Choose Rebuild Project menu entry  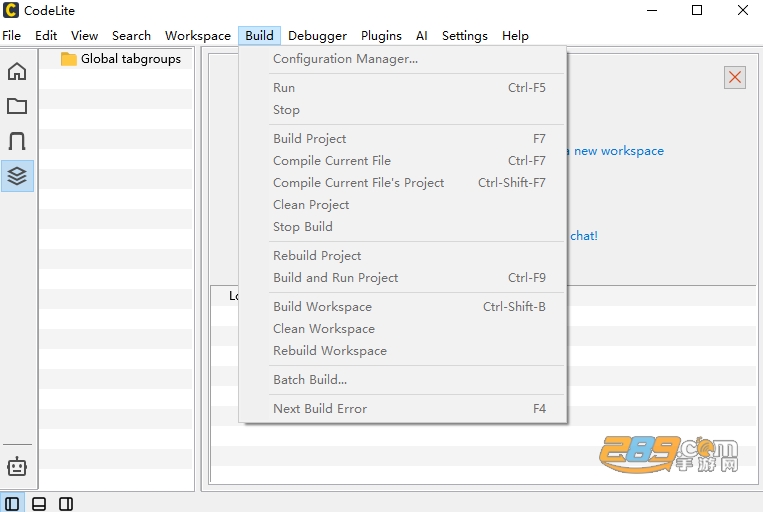click(403, 256)
